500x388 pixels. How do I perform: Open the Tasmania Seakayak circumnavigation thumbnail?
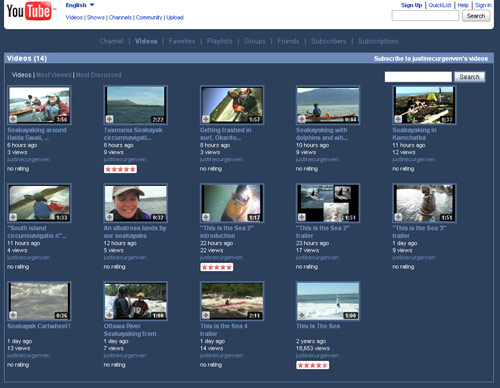(135, 105)
